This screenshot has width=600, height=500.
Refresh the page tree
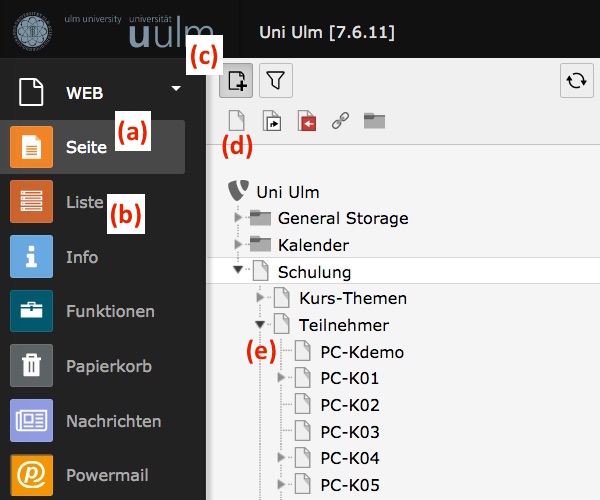[x=576, y=81]
